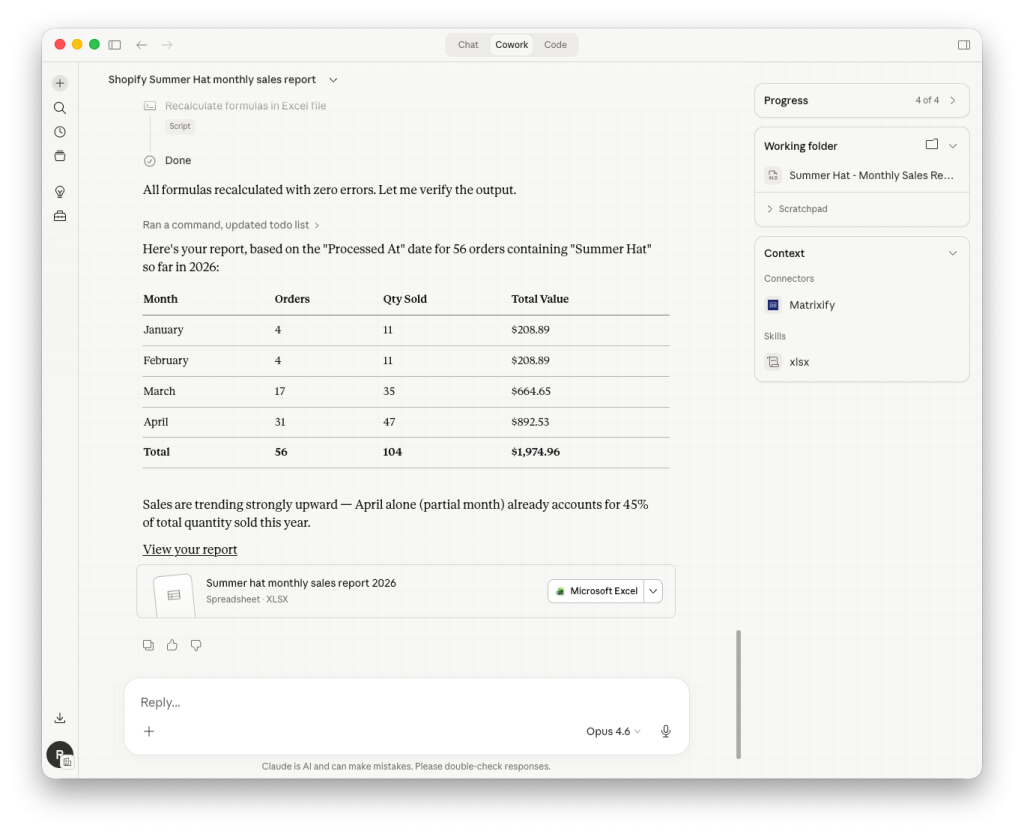Open the Opus 4.6 model selector
The width and height of the screenshot is (1024, 834).
pyautogui.click(x=612, y=731)
